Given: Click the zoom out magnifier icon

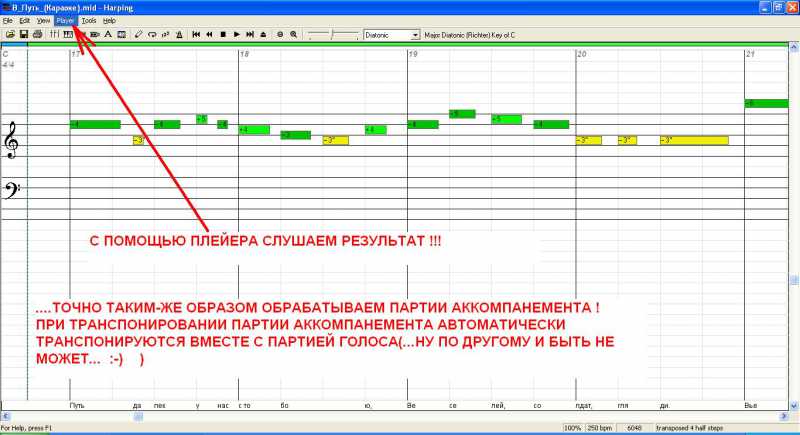Looking at the screenshot, I should coord(280,35).
